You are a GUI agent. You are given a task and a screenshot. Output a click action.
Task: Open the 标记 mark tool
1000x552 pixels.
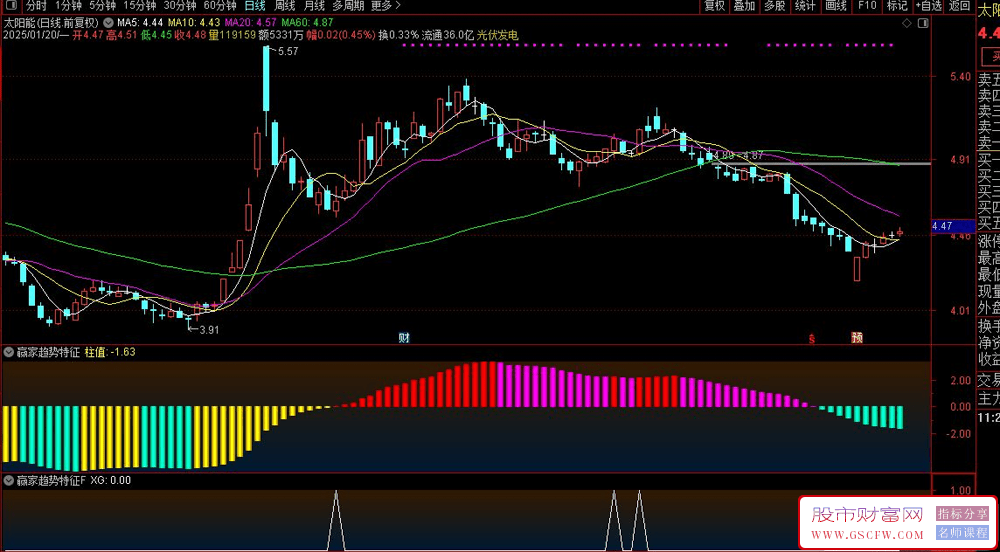897,6
